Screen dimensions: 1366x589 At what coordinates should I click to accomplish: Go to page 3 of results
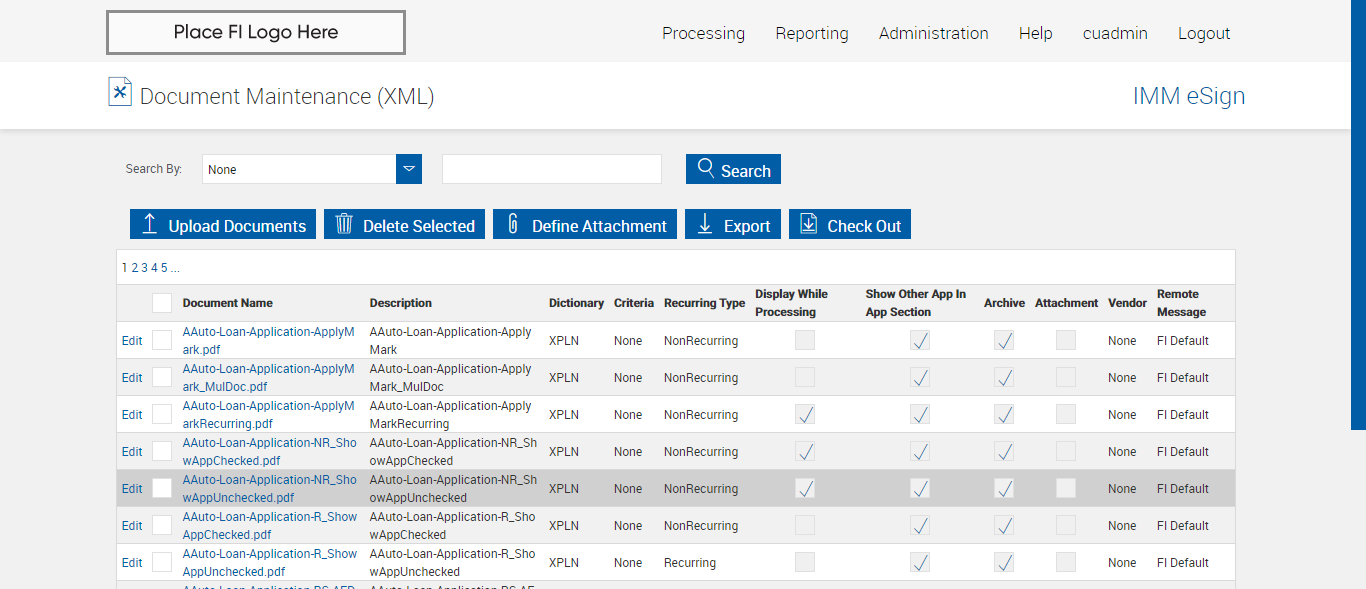coord(144,268)
